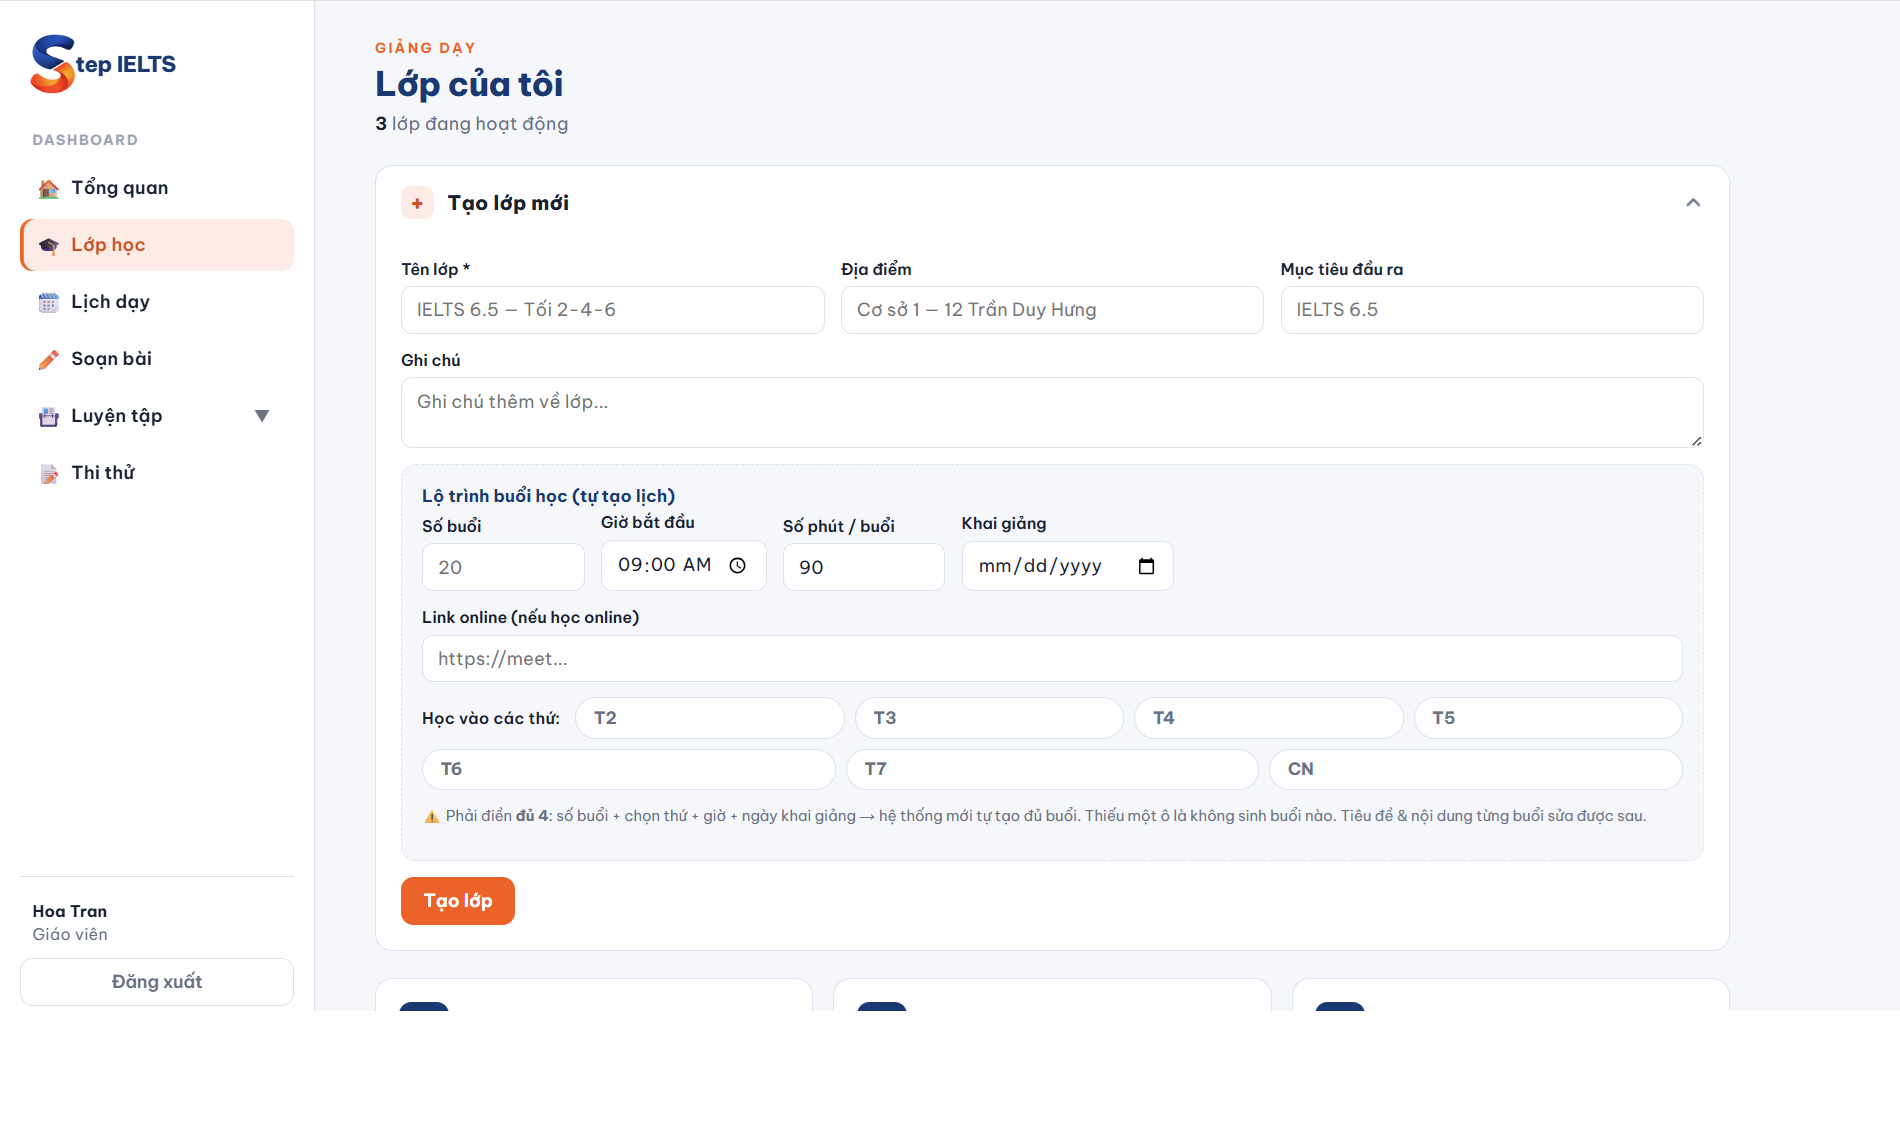Click the warning triangle icon in the note

coord(432,817)
